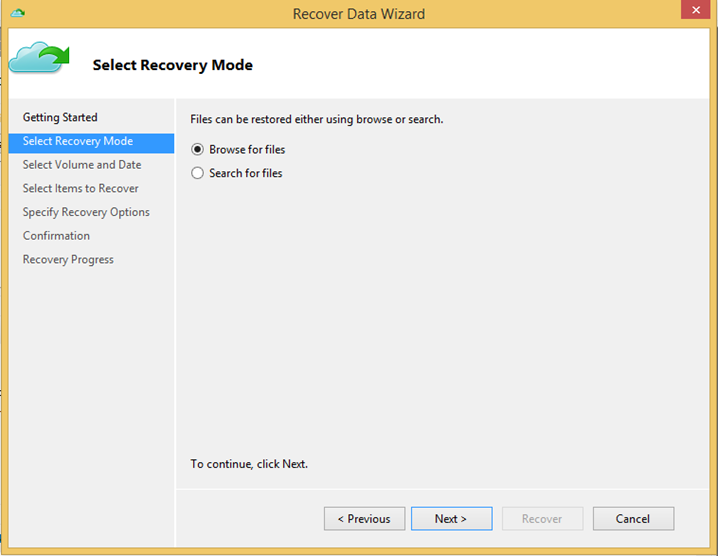This screenshot has height=556, width=718.
Task: Click the Previous button
Action: pos(364,518)
